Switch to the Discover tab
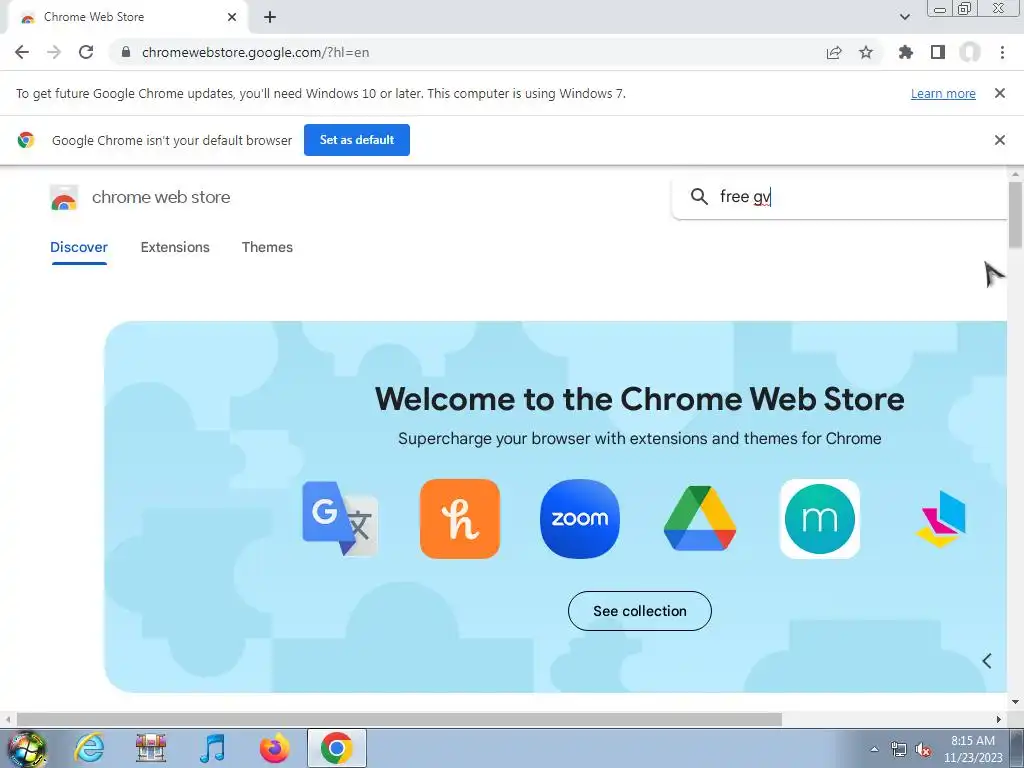This screenshot has height=768, width=1024. coord(79,248)
